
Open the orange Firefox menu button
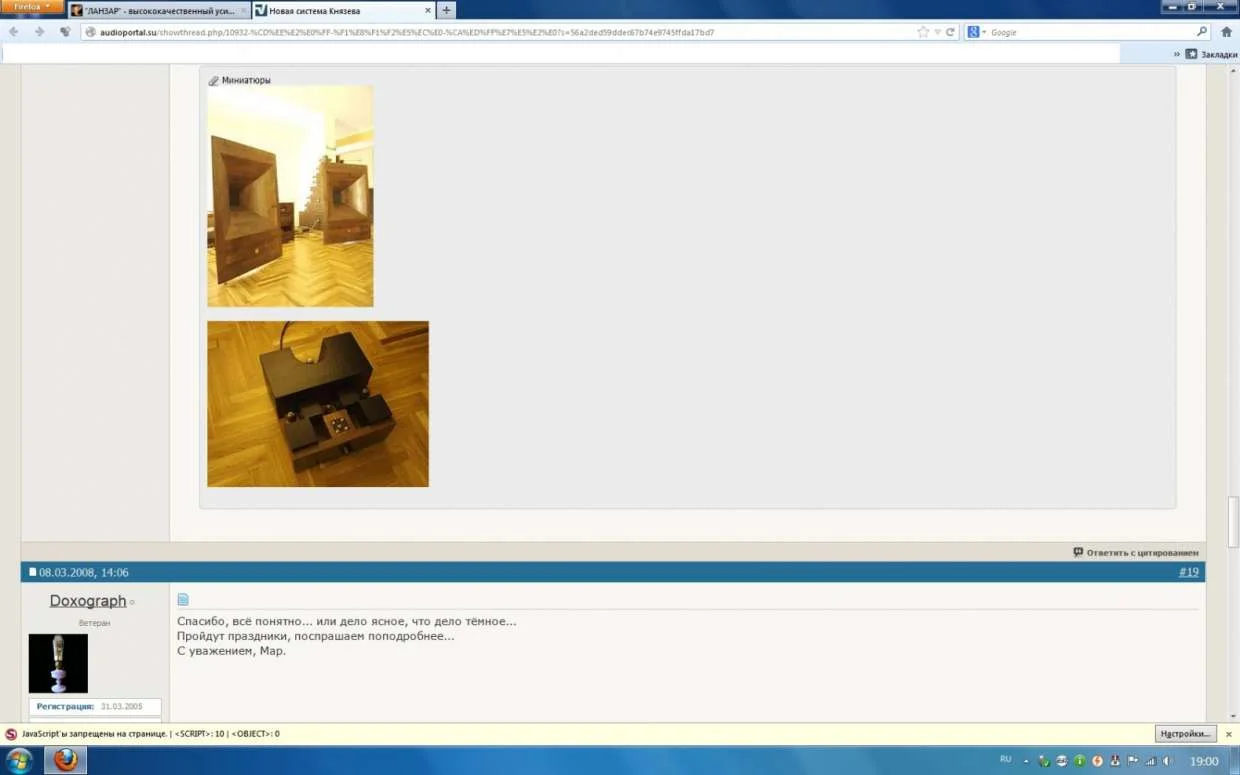(32, 6)
